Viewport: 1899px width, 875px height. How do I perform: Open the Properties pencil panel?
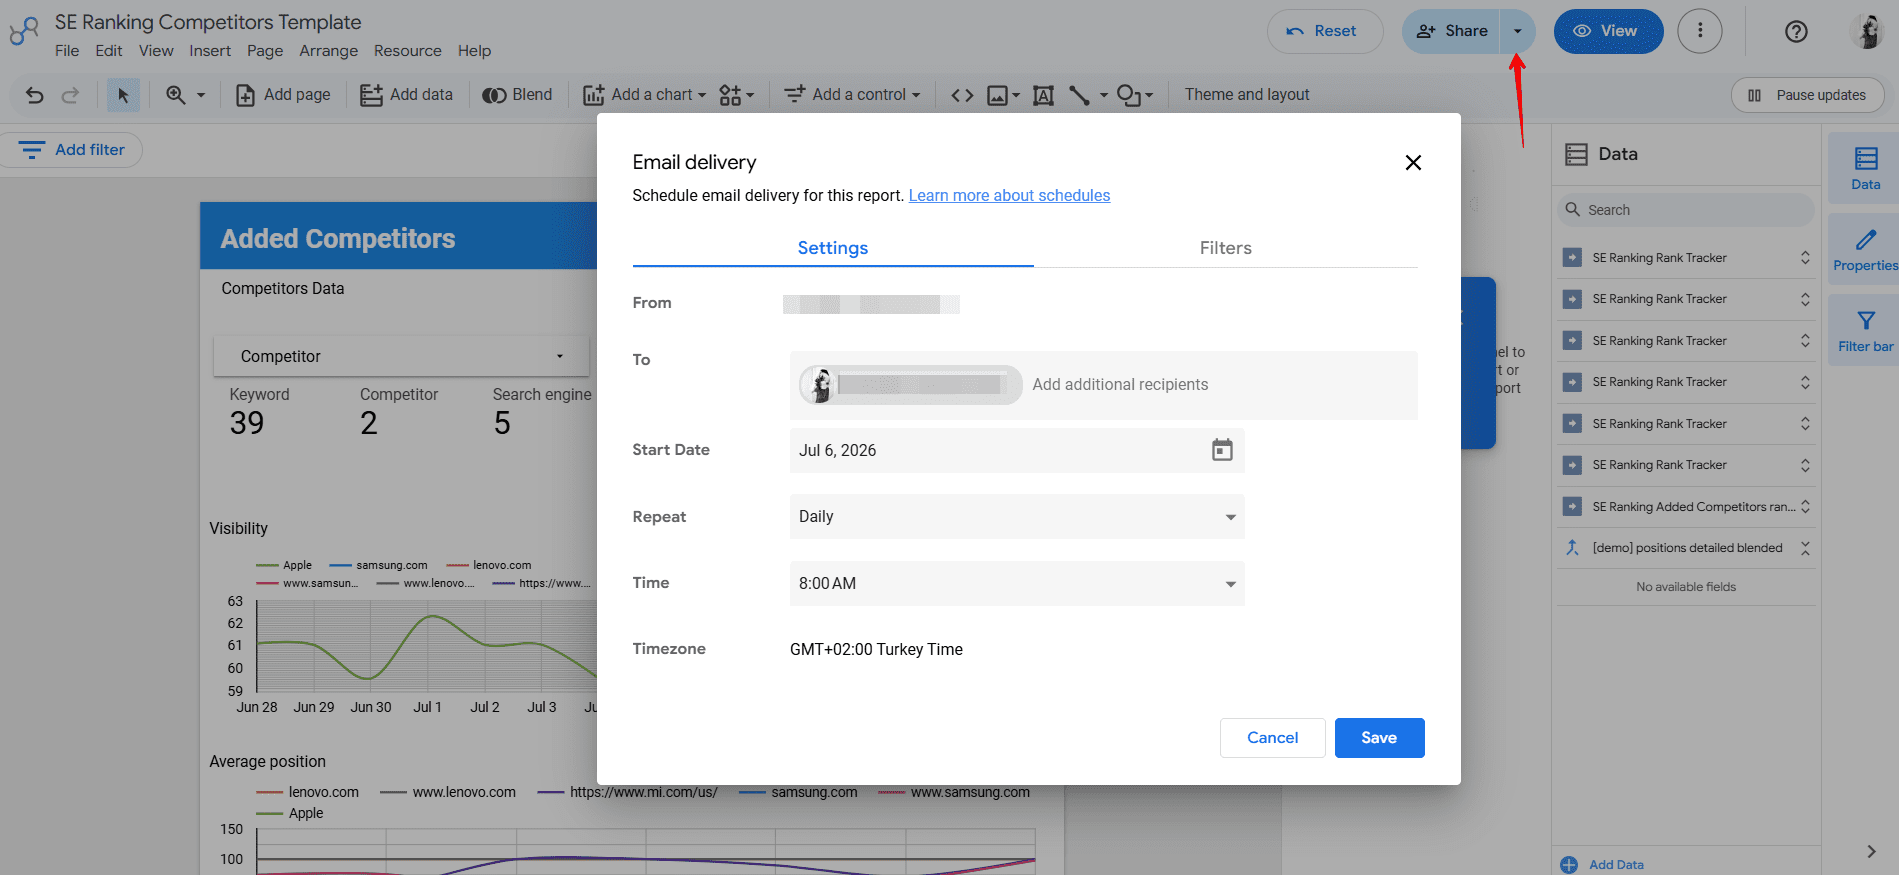coord(1865,249)
